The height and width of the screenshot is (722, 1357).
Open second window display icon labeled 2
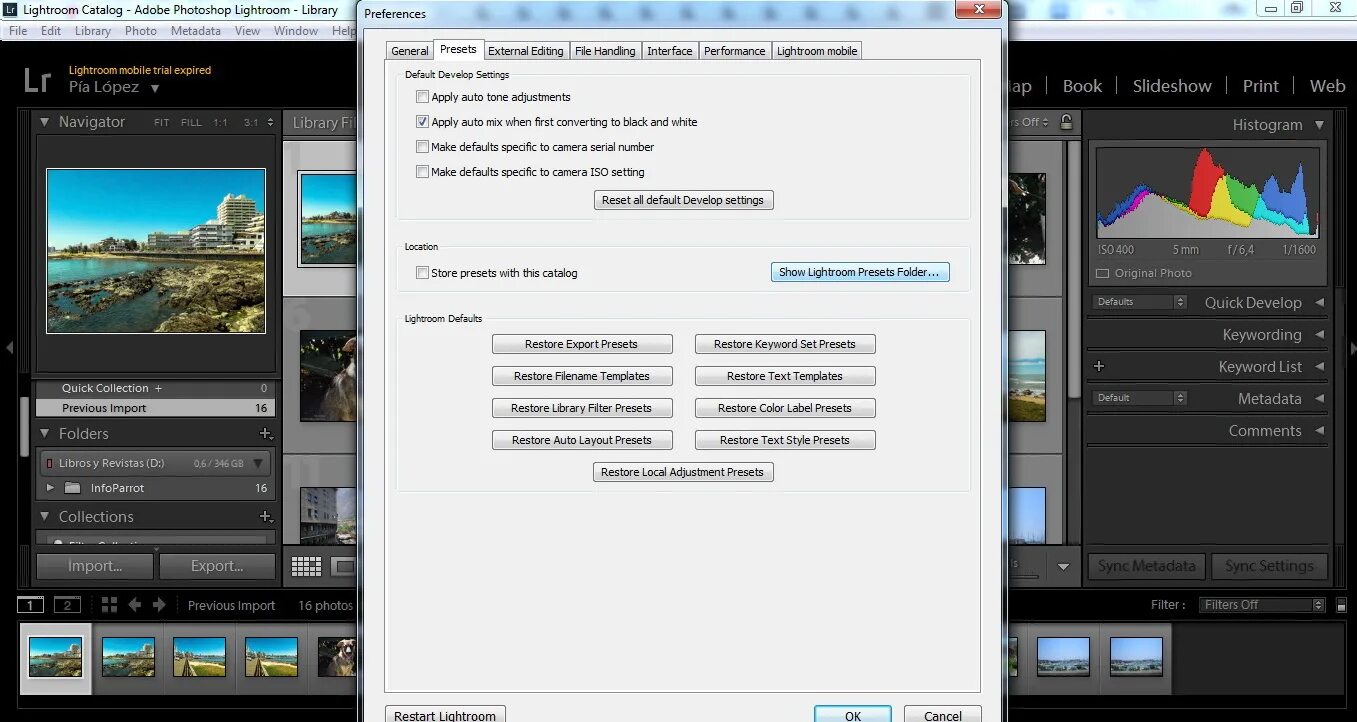click(67, 605)
